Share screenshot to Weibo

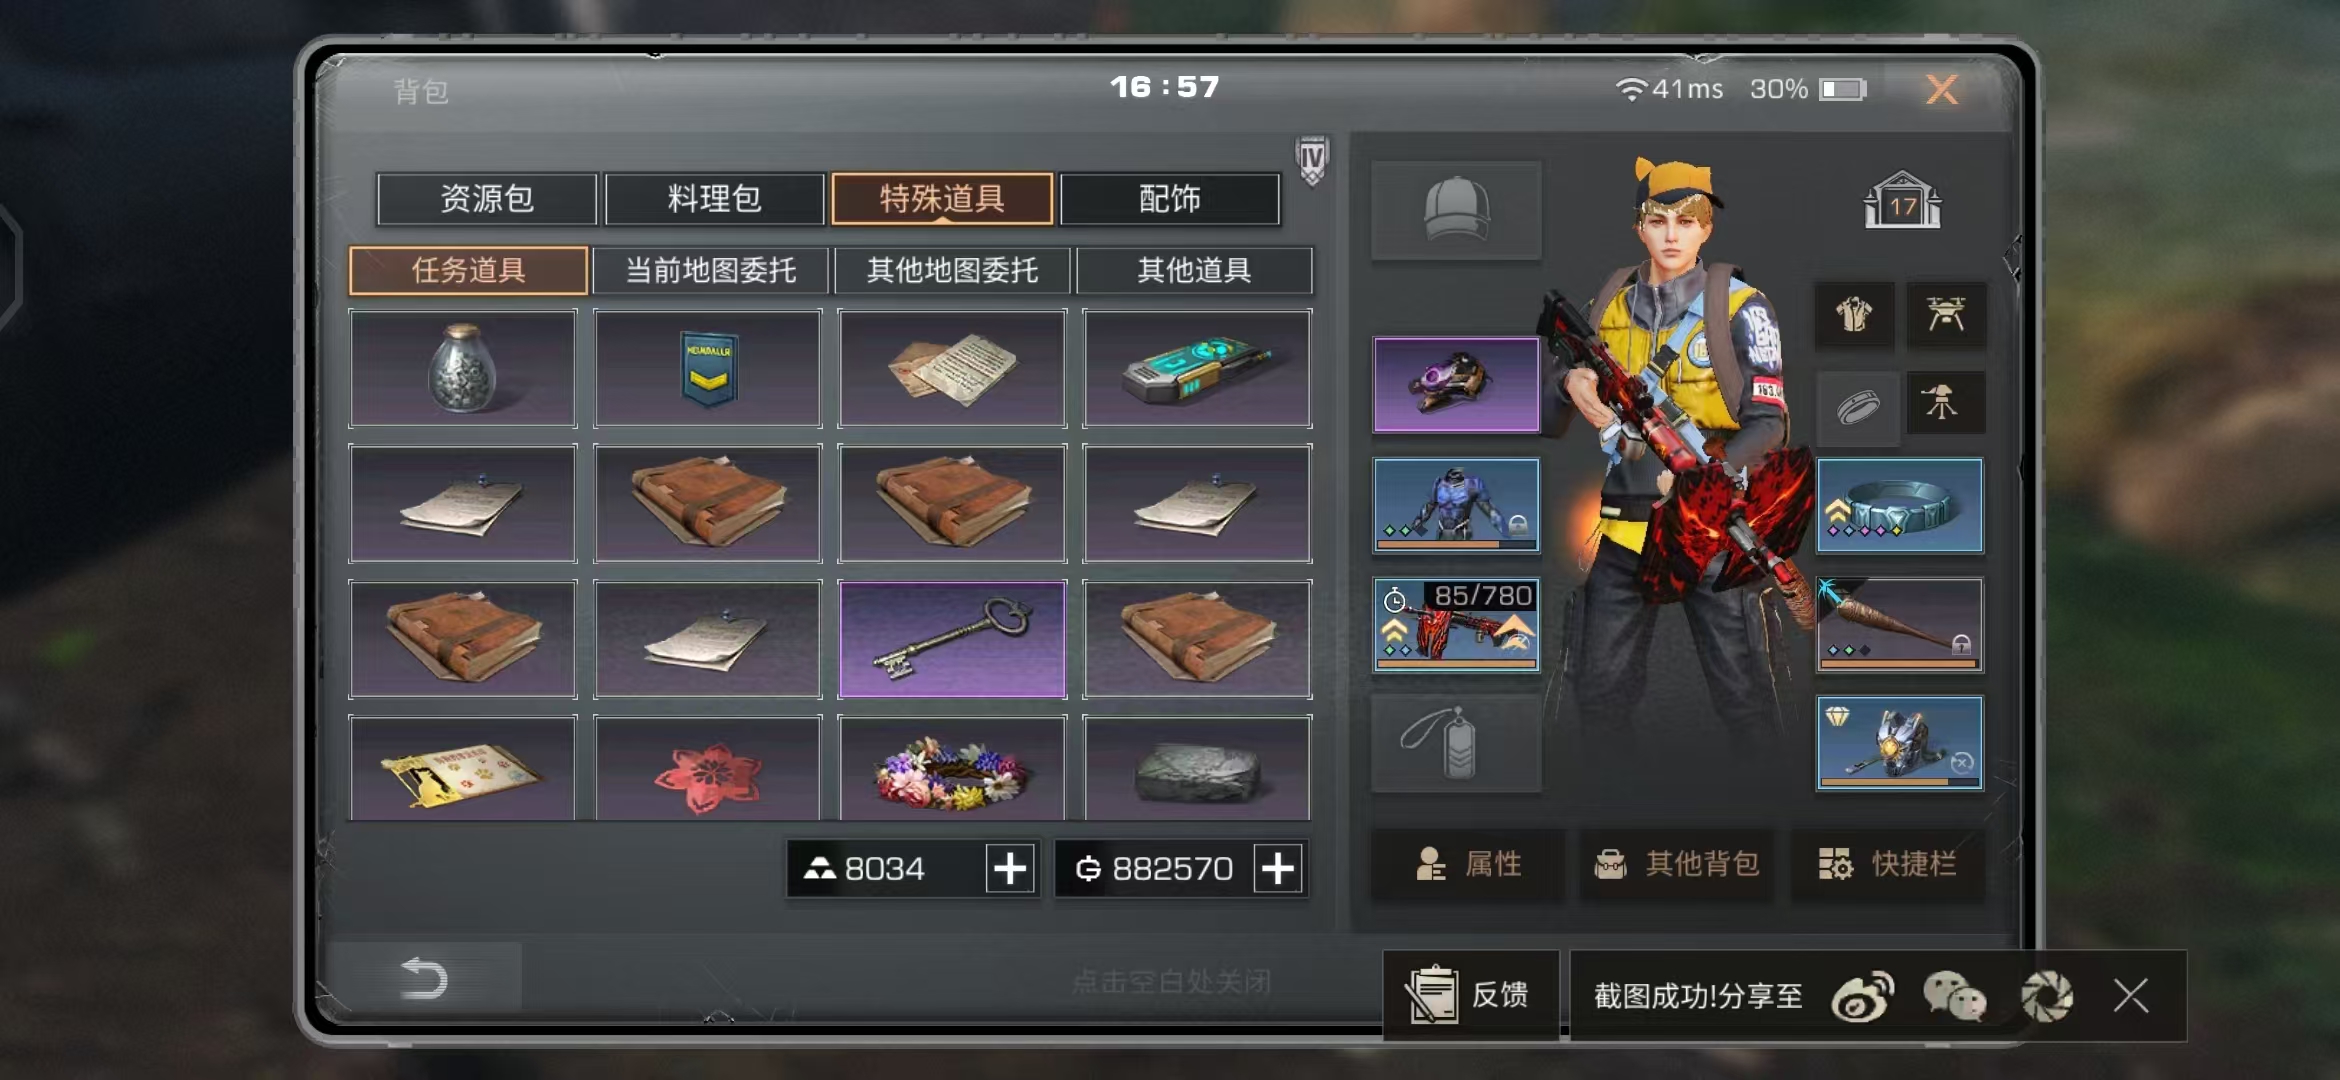click(1862, 996)
